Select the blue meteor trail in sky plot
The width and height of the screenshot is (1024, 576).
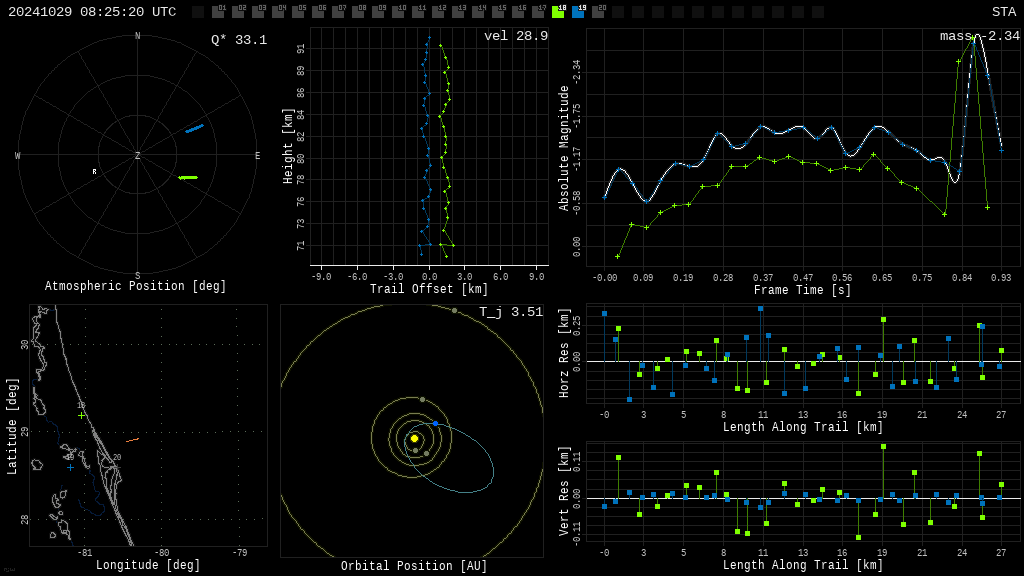pos(194,128)
